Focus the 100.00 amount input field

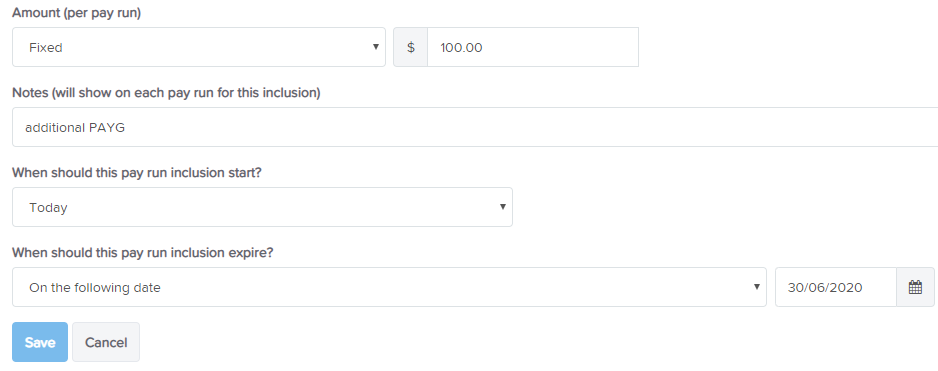click(x=533, y=47)
